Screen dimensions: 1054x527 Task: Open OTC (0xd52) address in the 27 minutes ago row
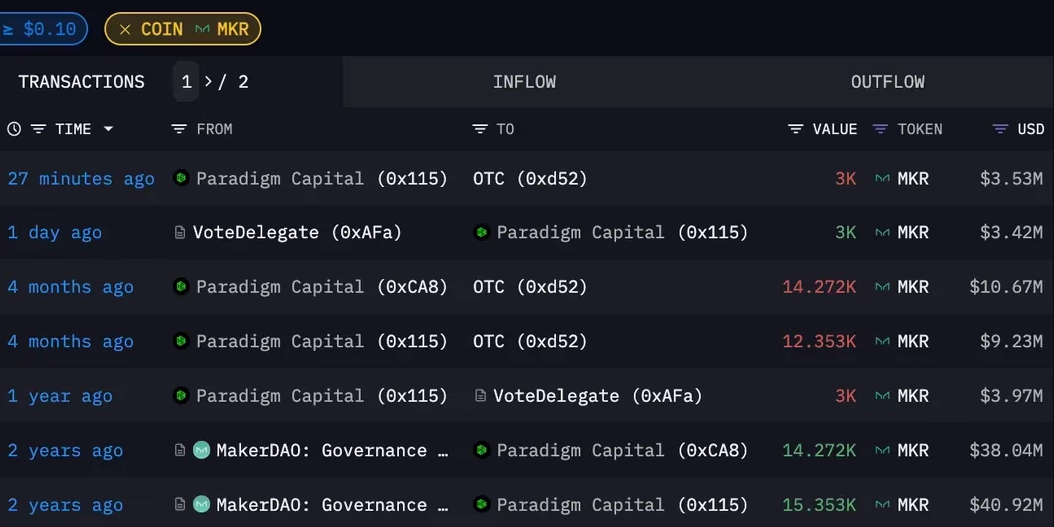(530, 179)
